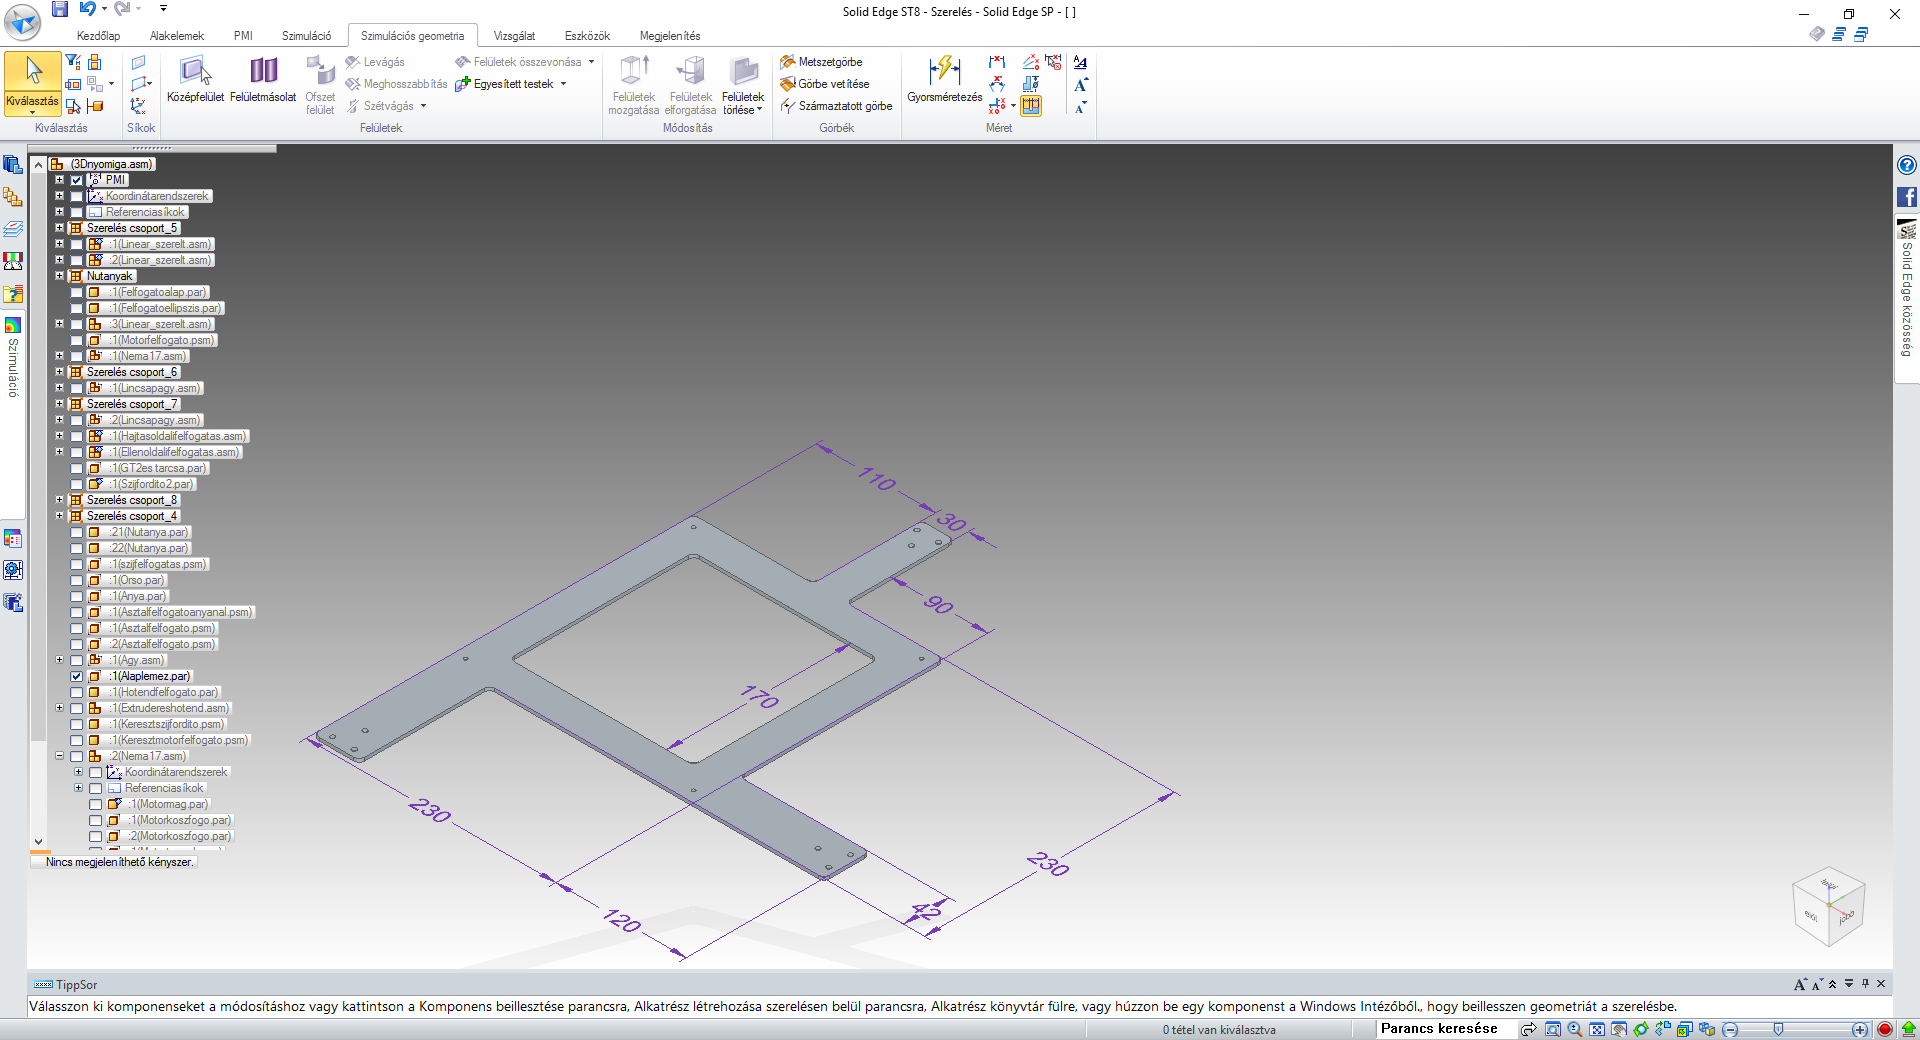Uncheck the Alaplemez.par visibility checkbox
The image size is (1920, 1040).
pyautogui.click(x=77, y=676)
